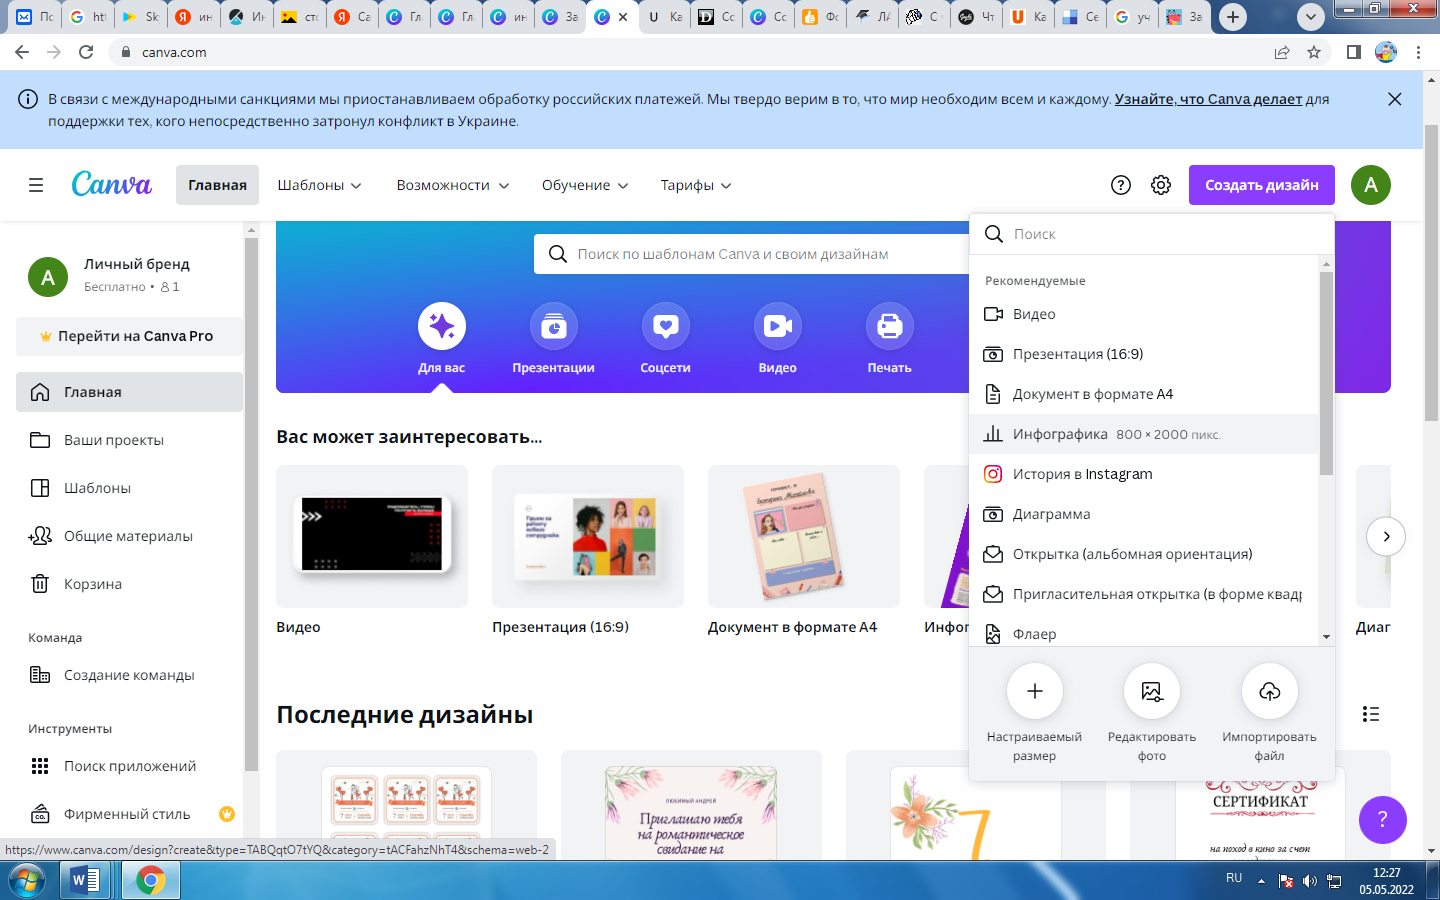Select the 'Для вас' category icon
The image size is (1440, 900).
pos(442,326)
